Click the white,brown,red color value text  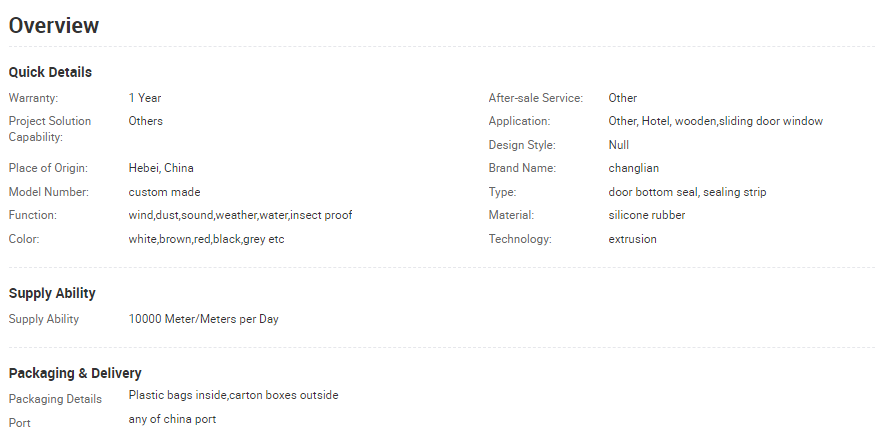tap(206, 239)
